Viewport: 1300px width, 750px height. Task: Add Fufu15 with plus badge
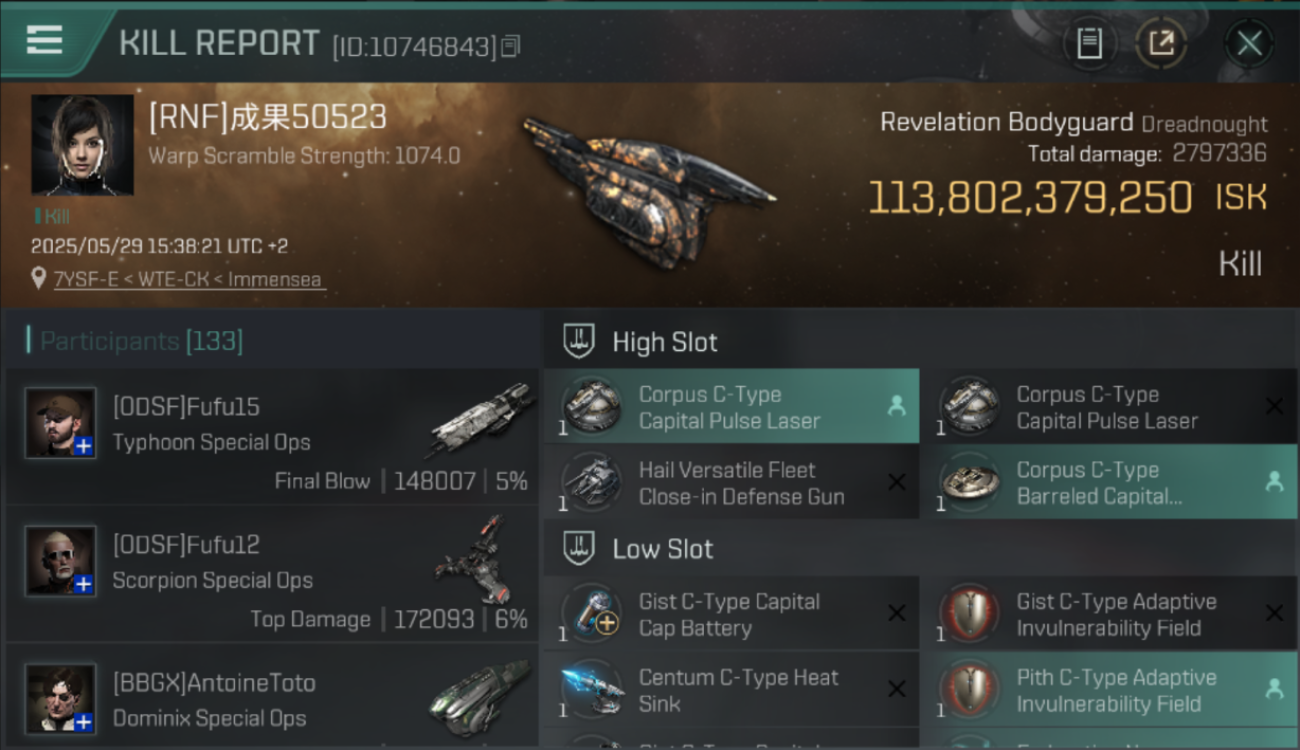click(x=84, y=447)
